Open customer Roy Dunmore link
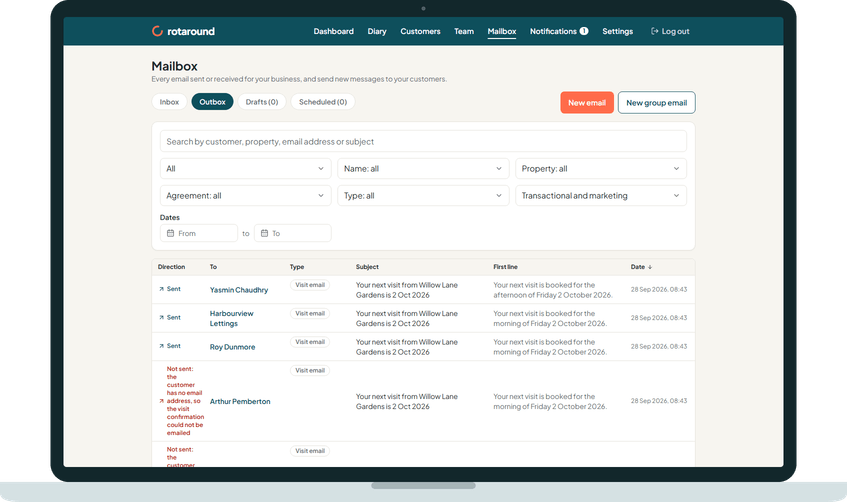 [232, 347]
